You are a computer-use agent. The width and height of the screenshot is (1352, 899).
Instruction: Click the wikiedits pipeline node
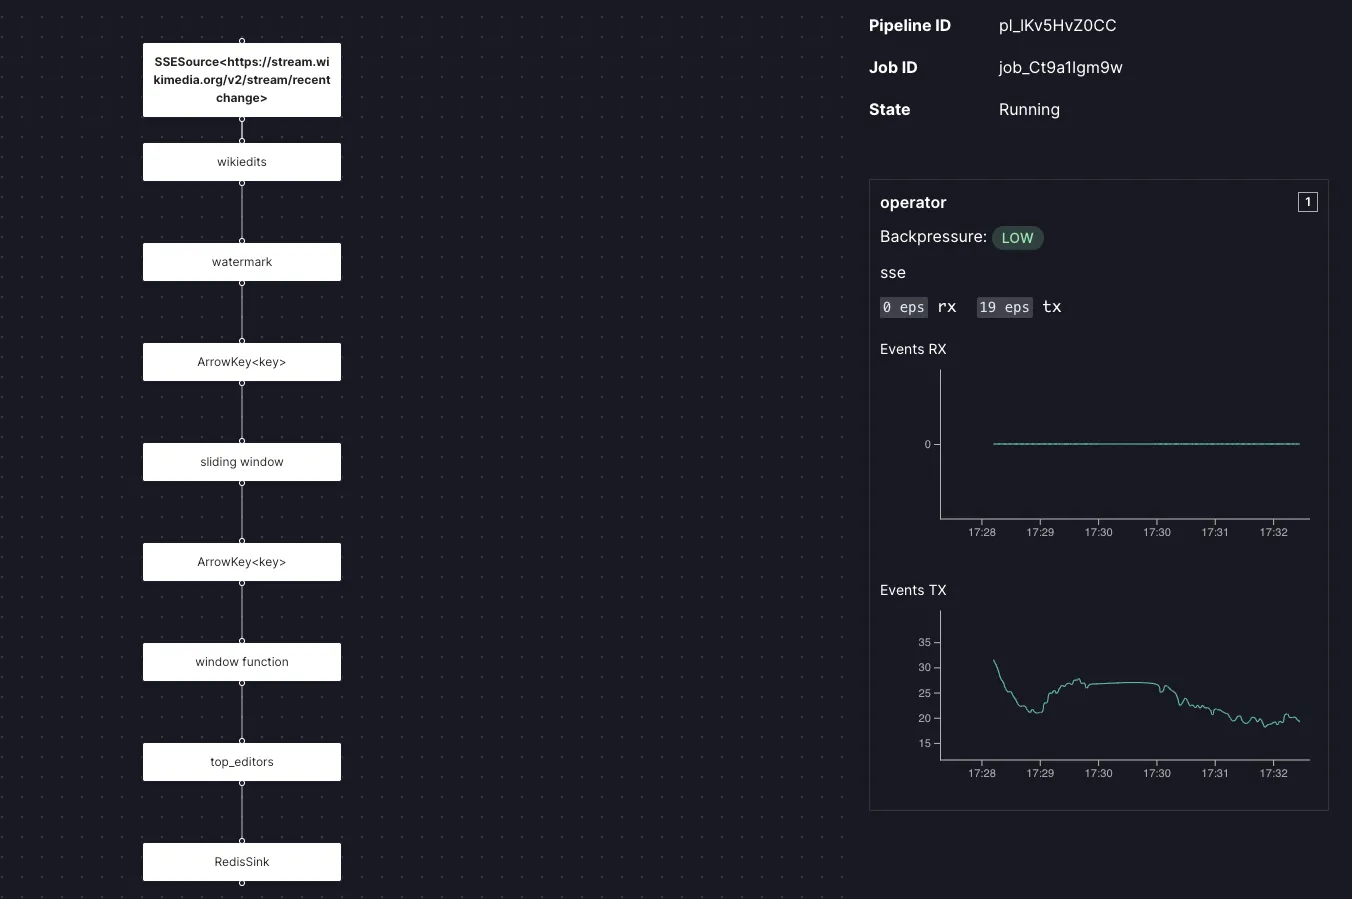point(241,162)
